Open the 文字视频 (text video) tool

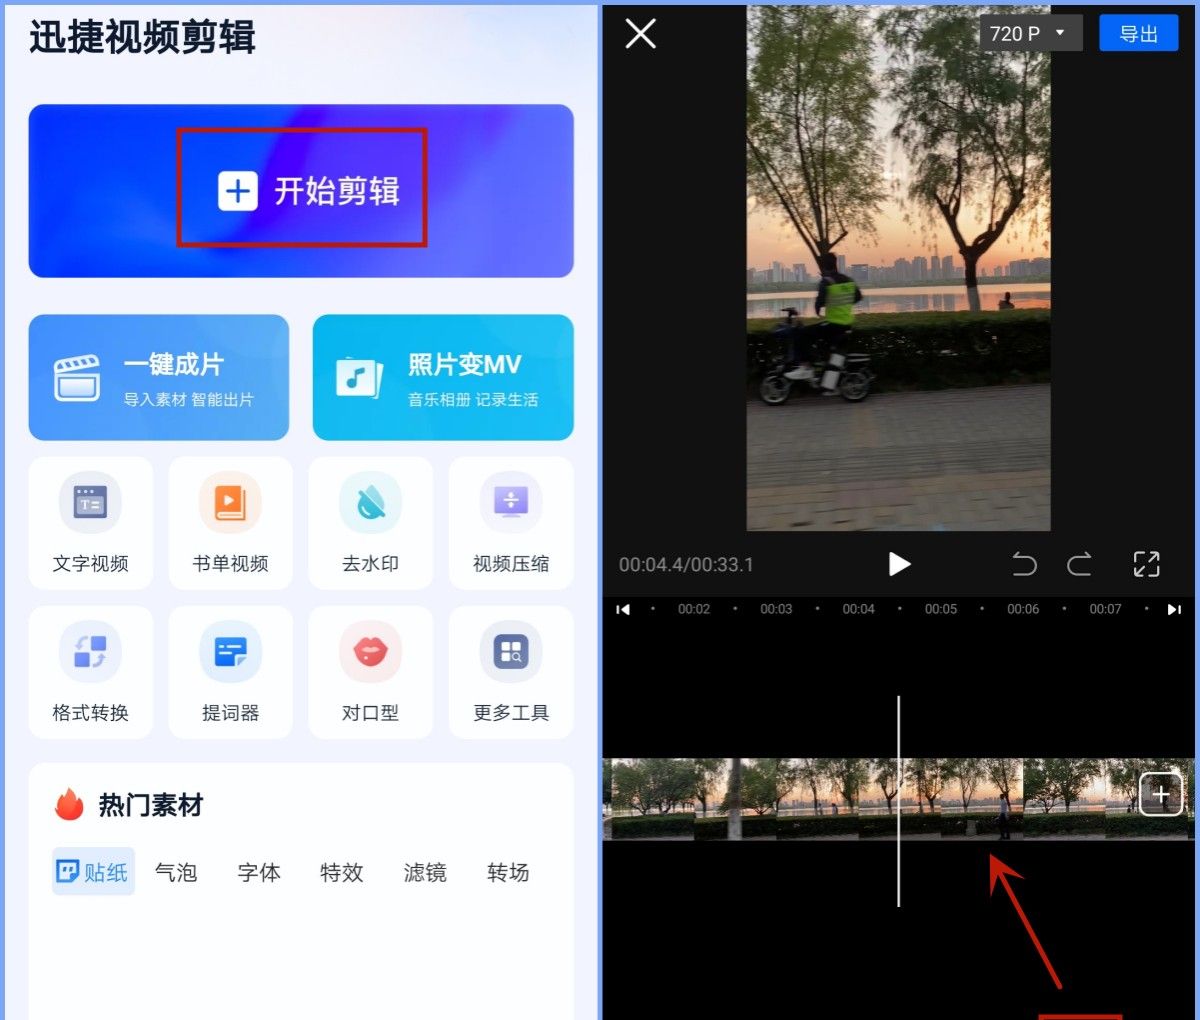pos(90,522)
